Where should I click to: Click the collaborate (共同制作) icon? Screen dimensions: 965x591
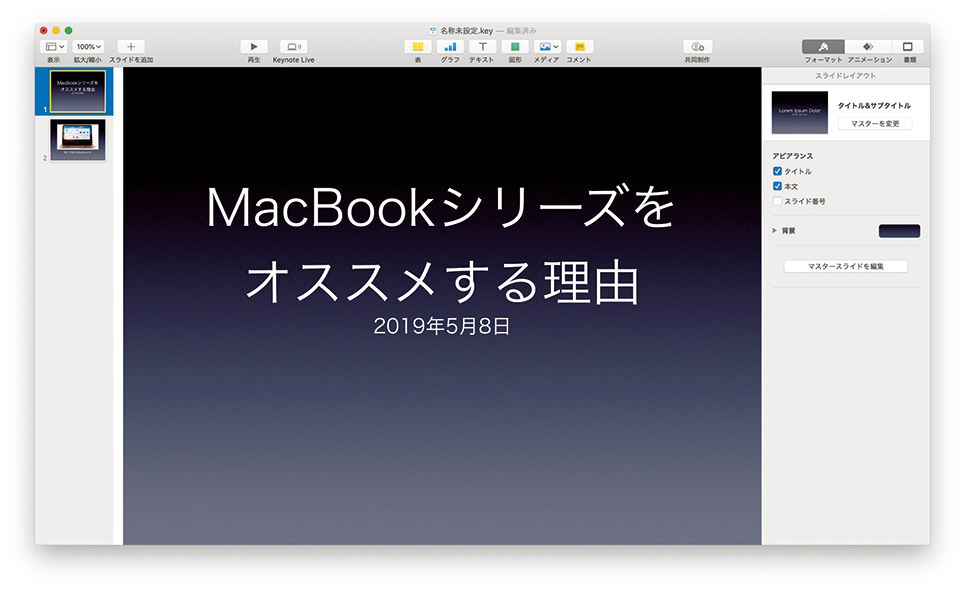pyautogui.click(x=697, y=47)
